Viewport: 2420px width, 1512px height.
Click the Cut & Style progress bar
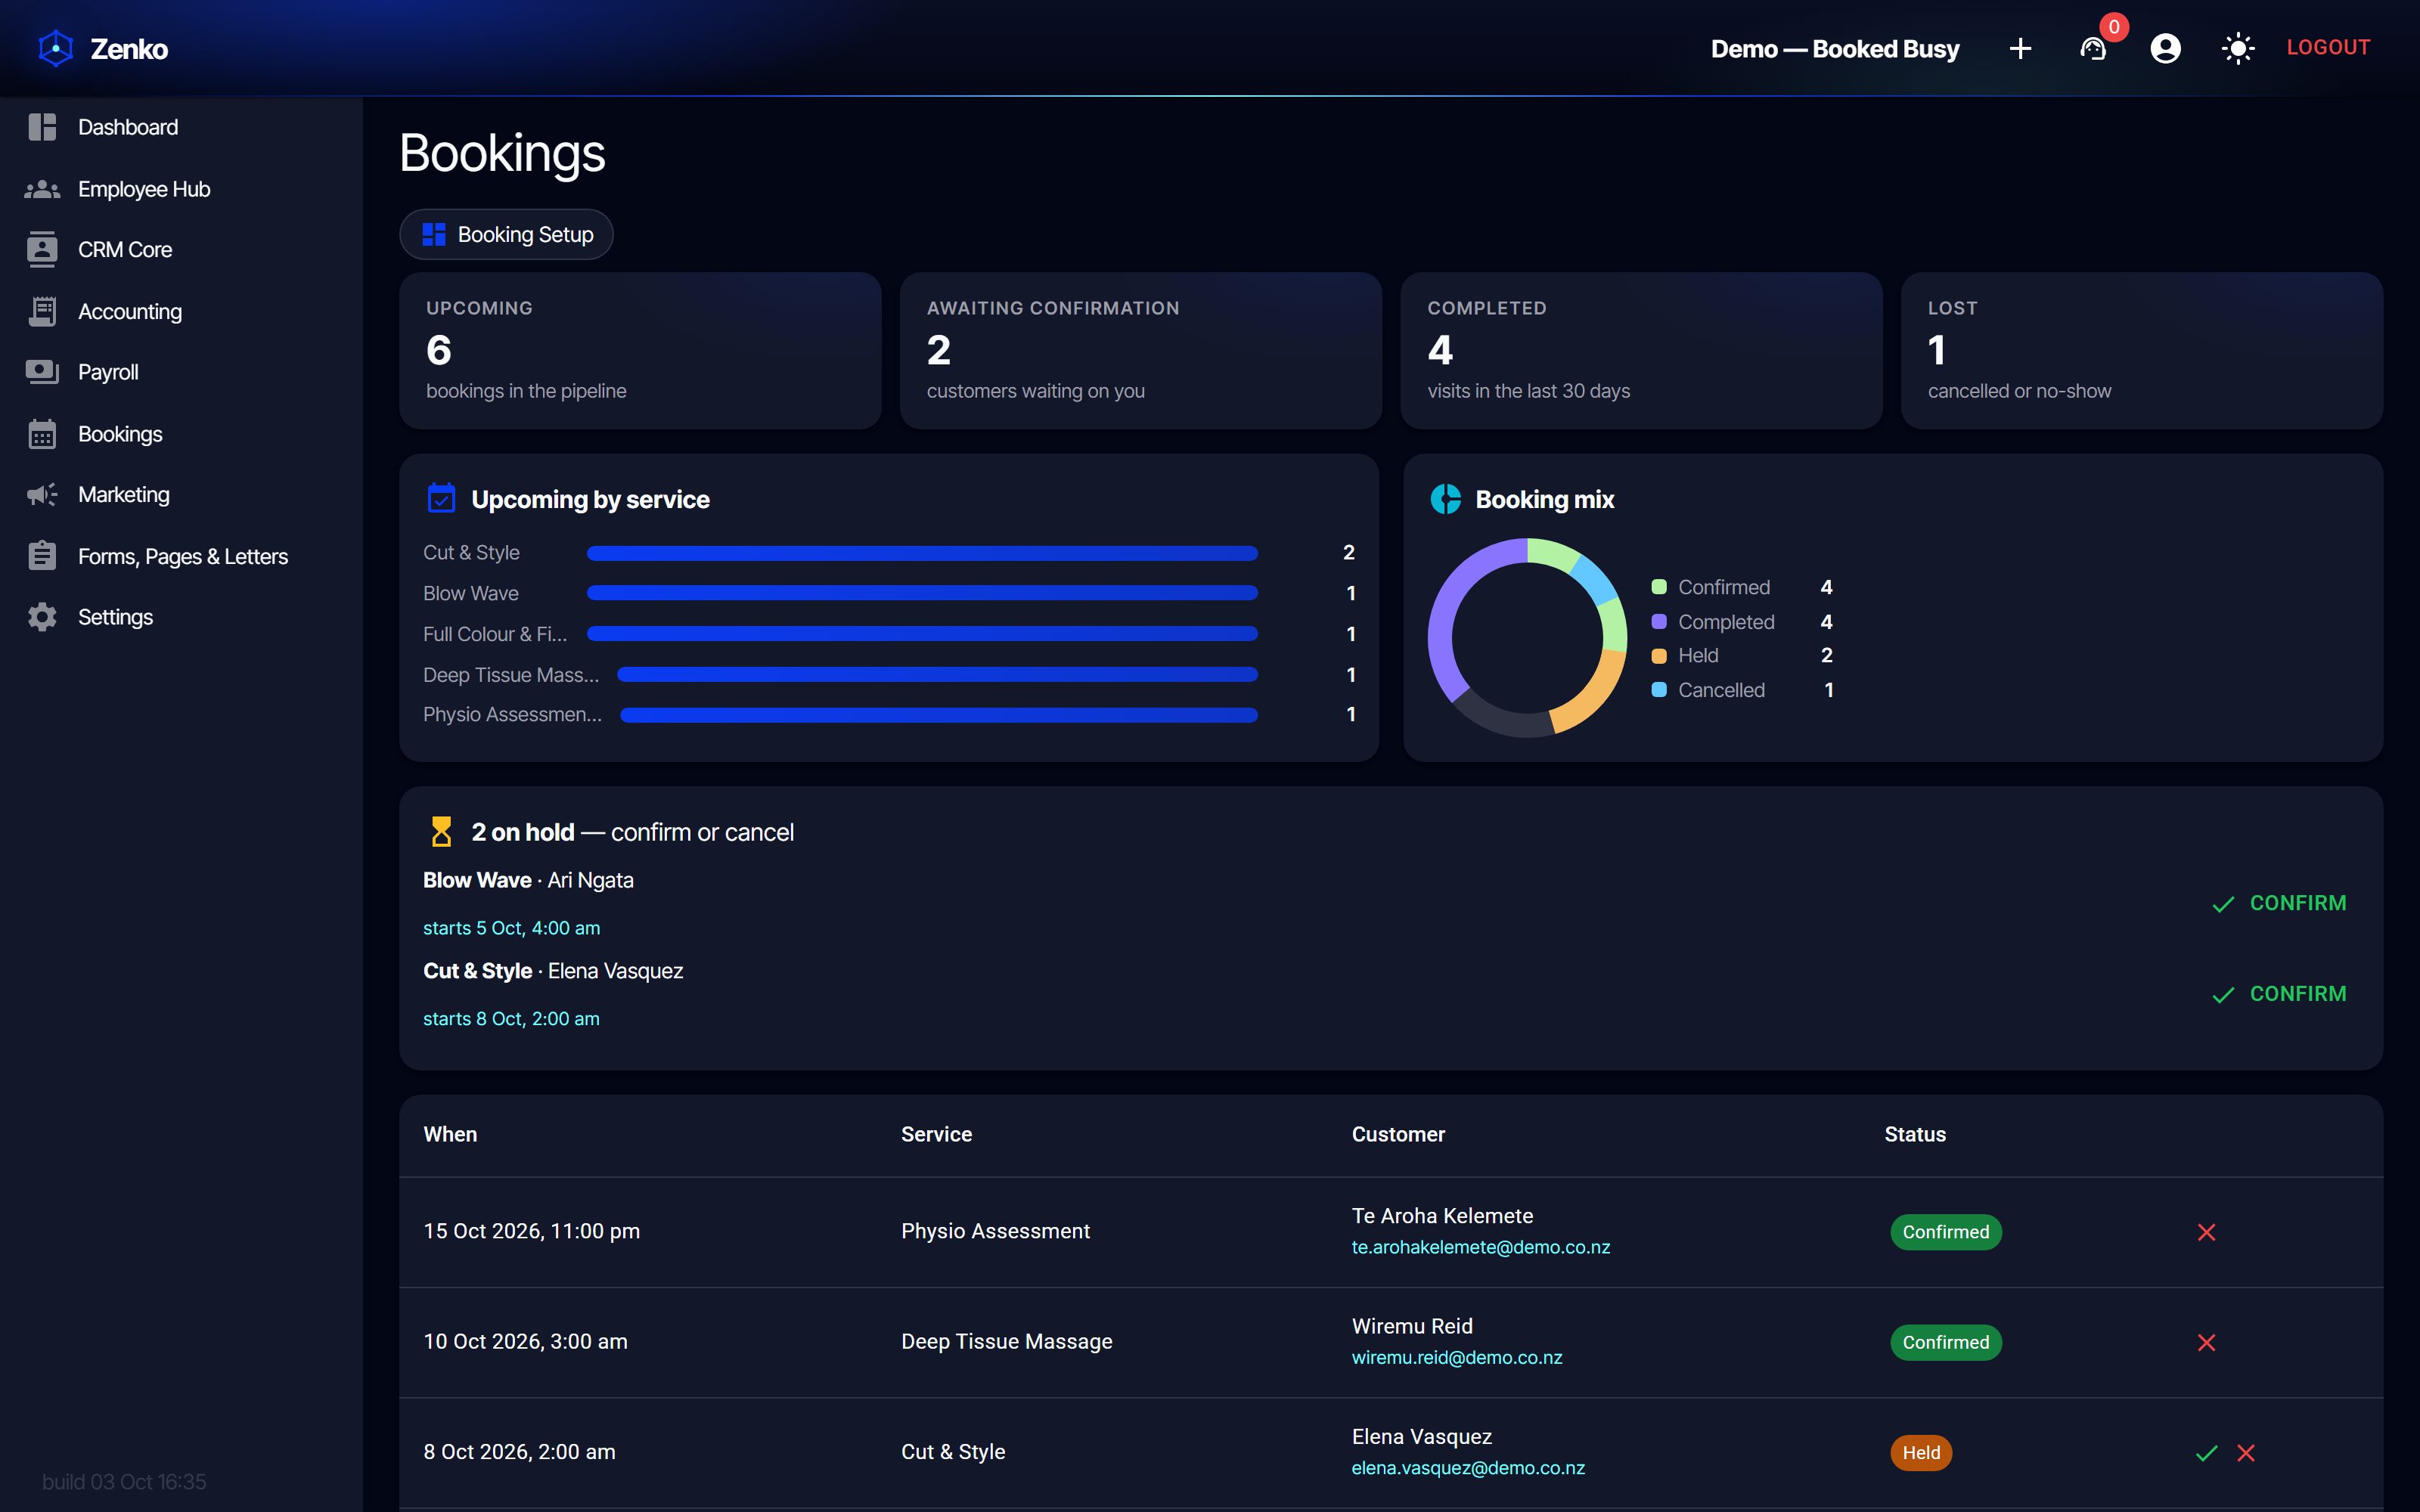[x=922, y=553]
